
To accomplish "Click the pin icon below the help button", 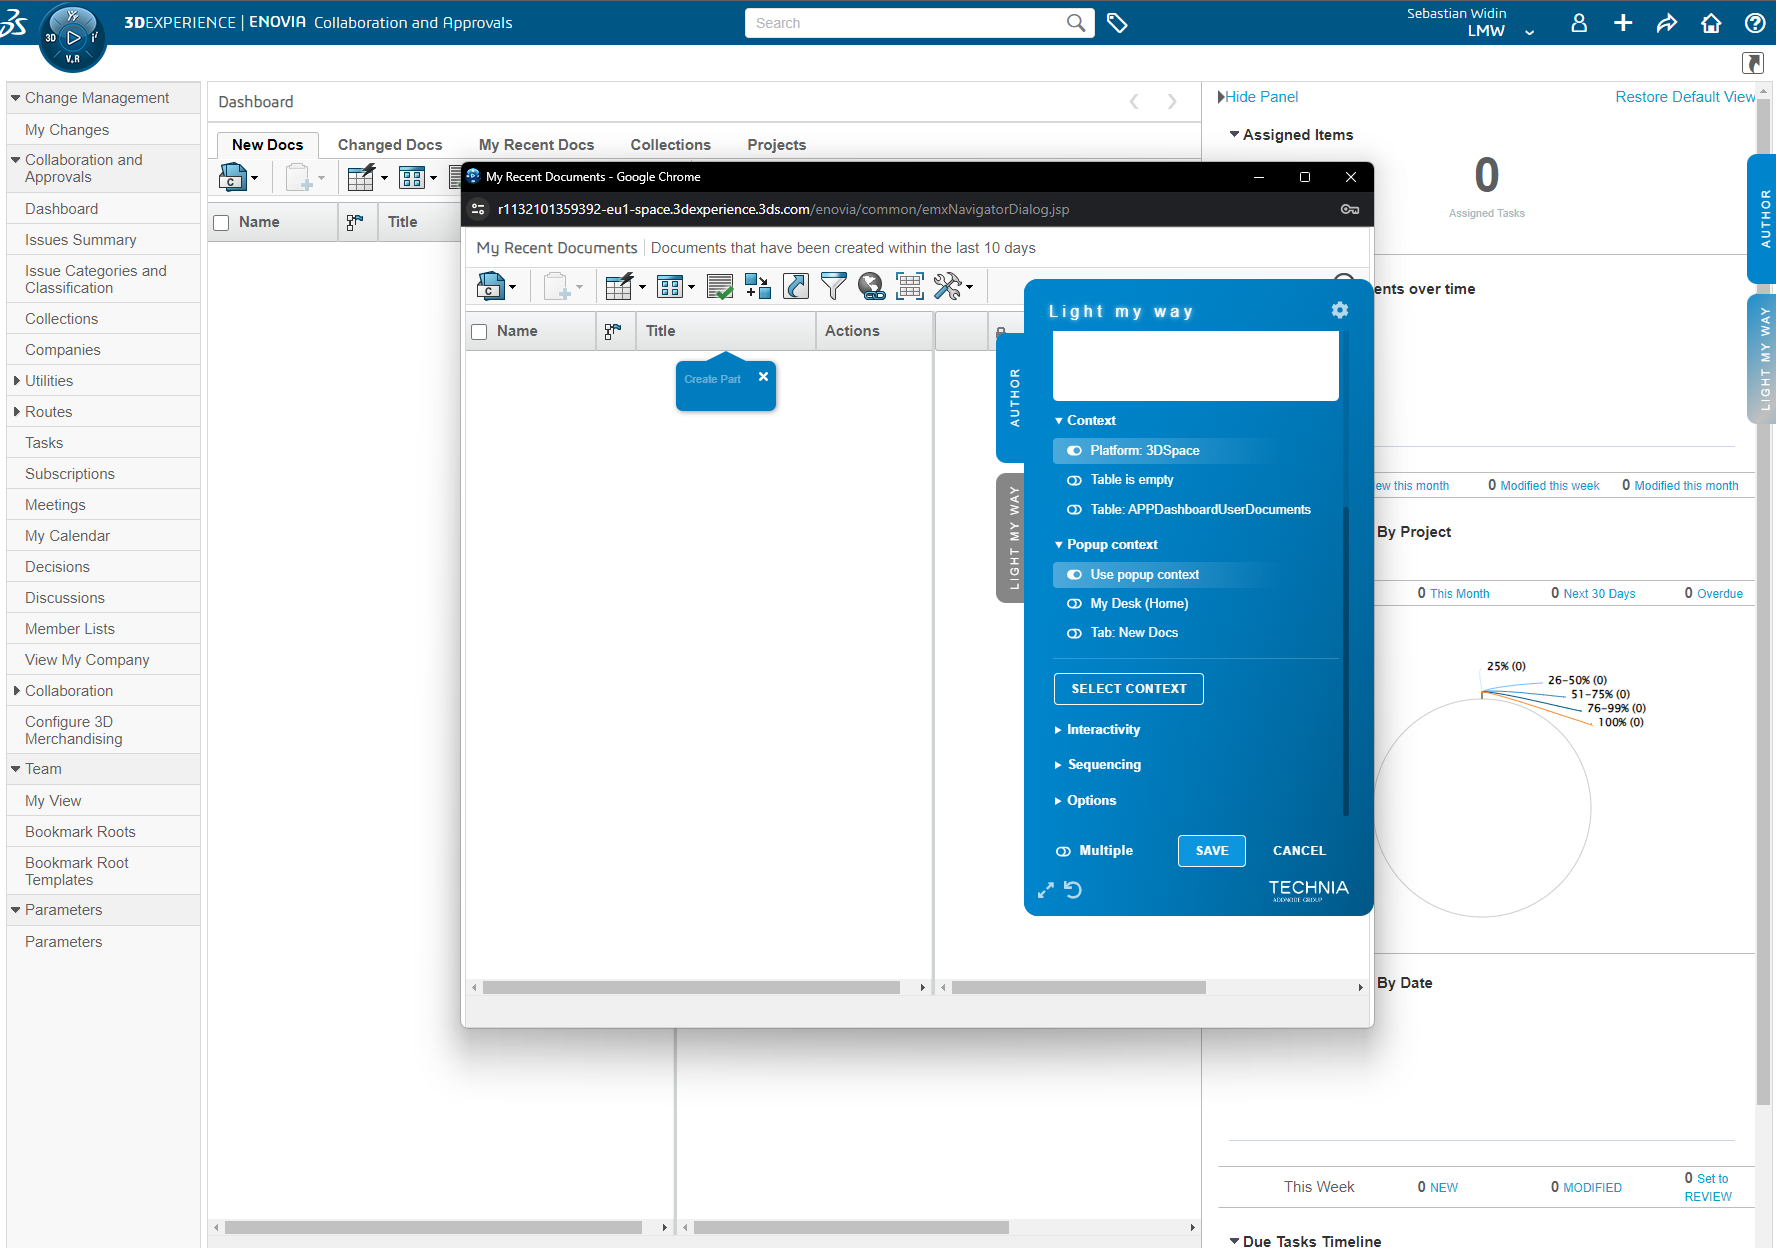I will pos(1753,64).
